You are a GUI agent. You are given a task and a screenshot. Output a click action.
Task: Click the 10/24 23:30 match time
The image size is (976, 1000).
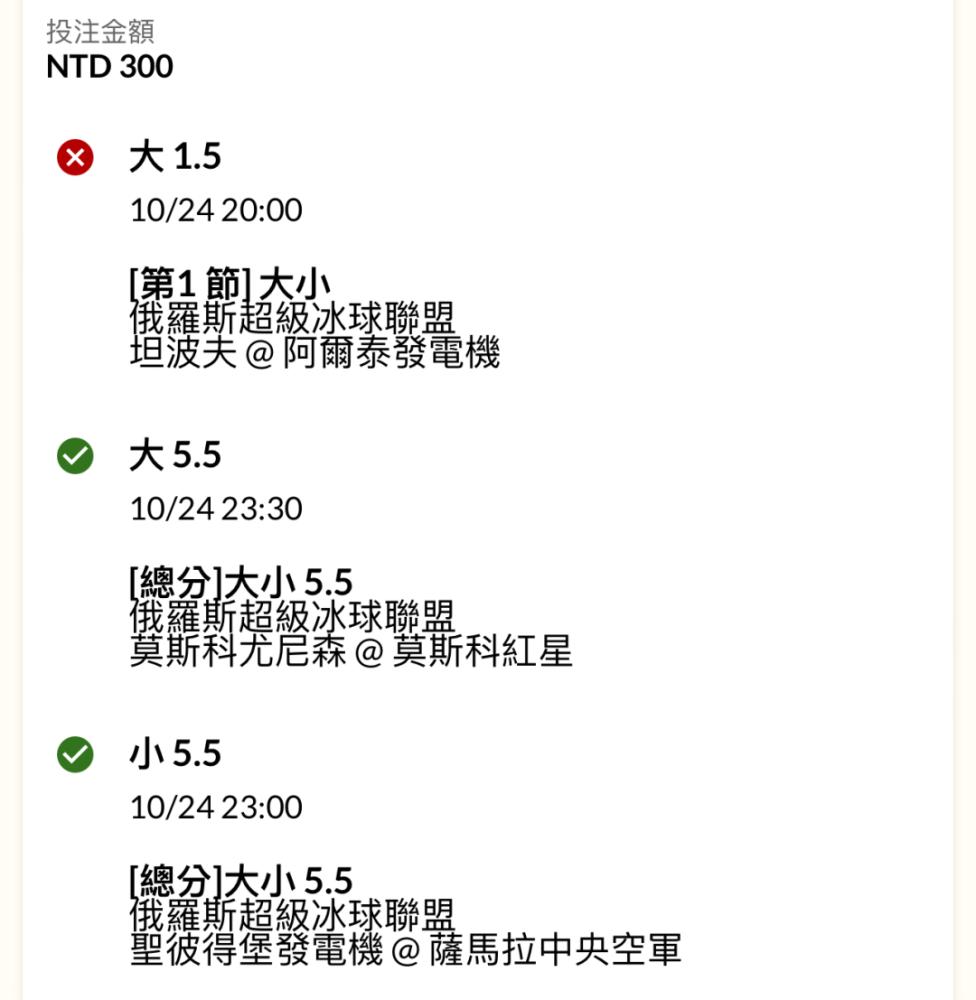216,509
